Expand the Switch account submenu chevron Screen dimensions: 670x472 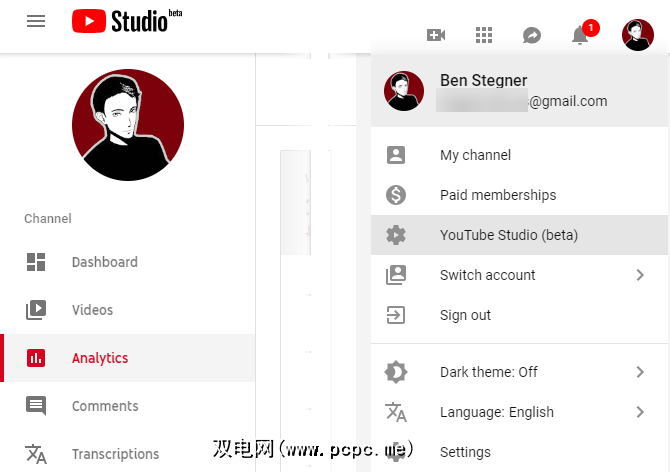(x=640, y=275)
